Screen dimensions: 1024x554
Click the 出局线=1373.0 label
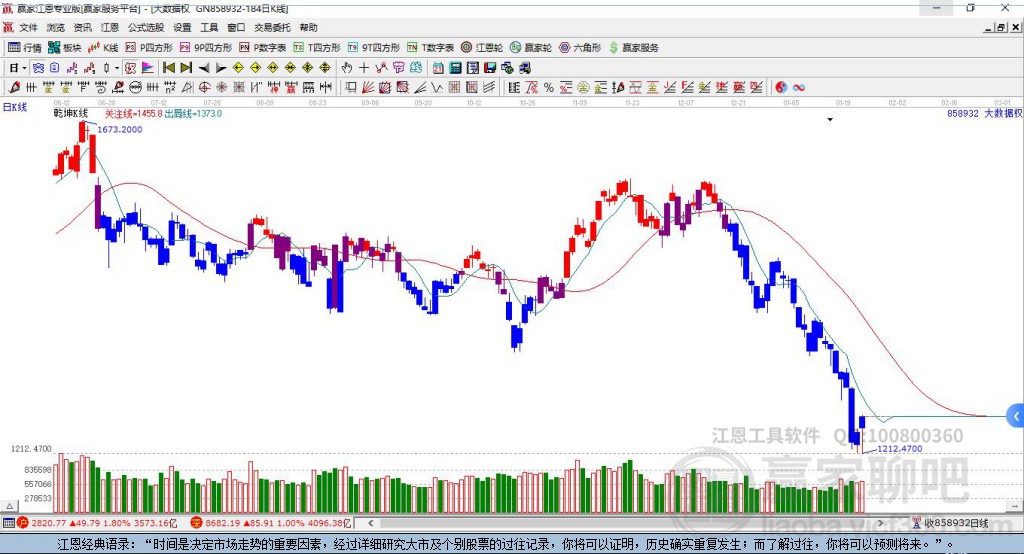coord(193,114)
